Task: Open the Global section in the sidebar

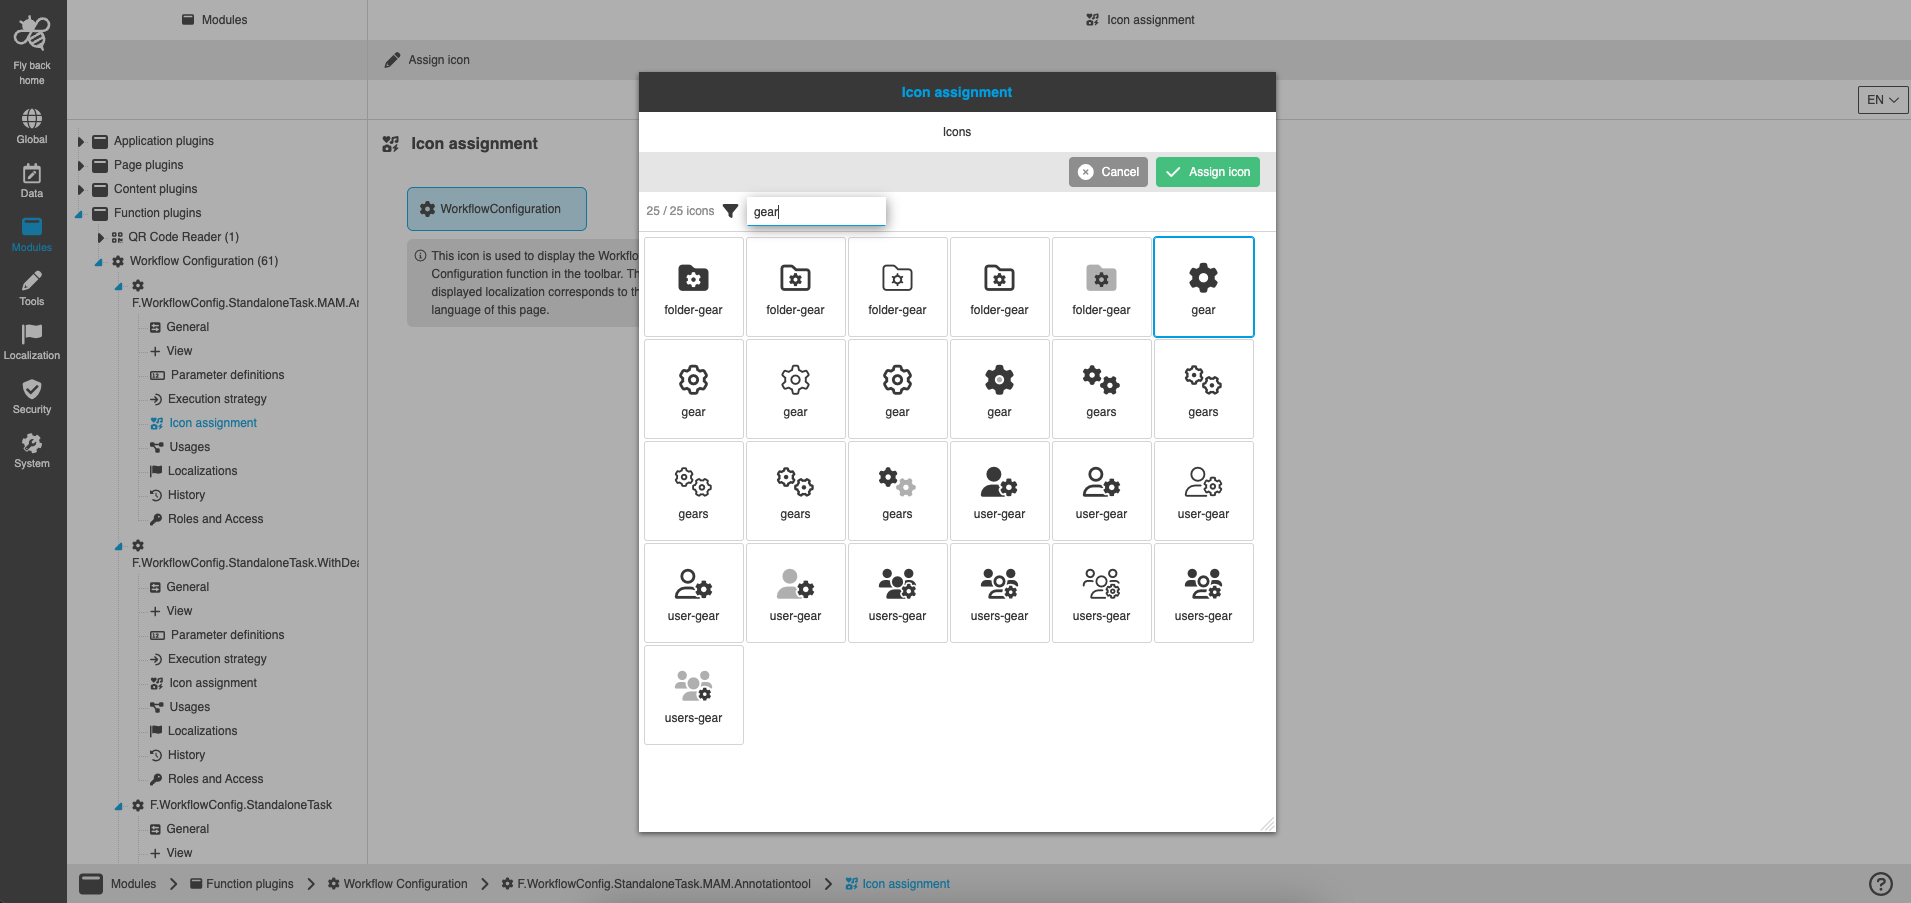Action: tap(31, 122)
